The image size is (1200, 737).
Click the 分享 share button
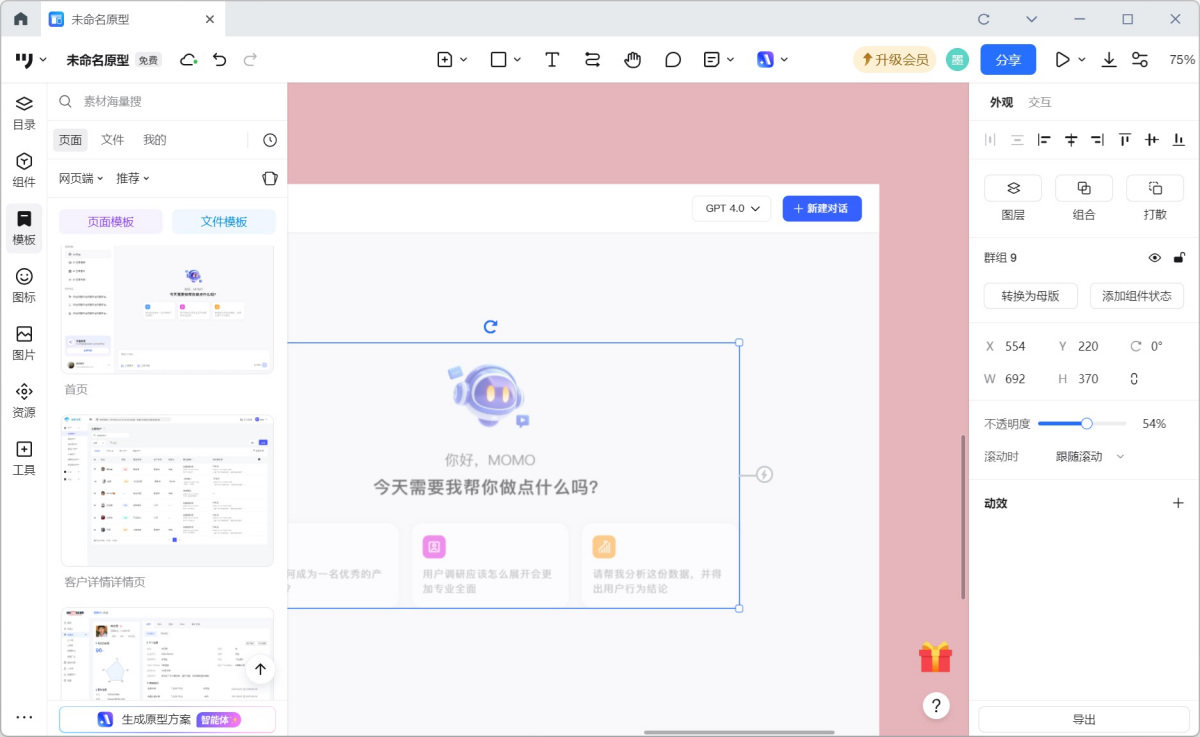click(1008, 60)
